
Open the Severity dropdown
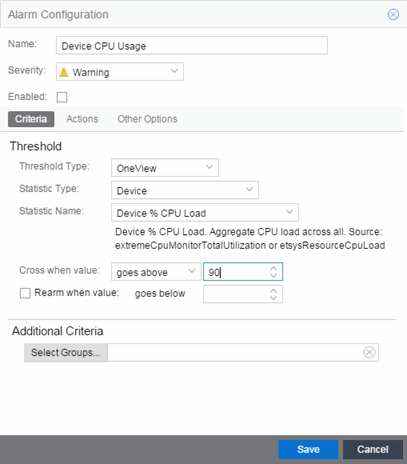click(120, 71)
